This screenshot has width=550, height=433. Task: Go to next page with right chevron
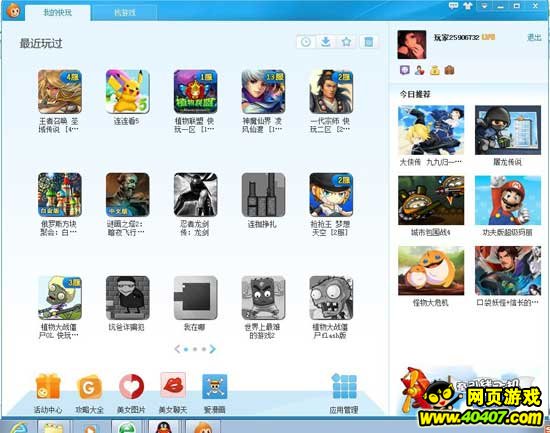213,349
